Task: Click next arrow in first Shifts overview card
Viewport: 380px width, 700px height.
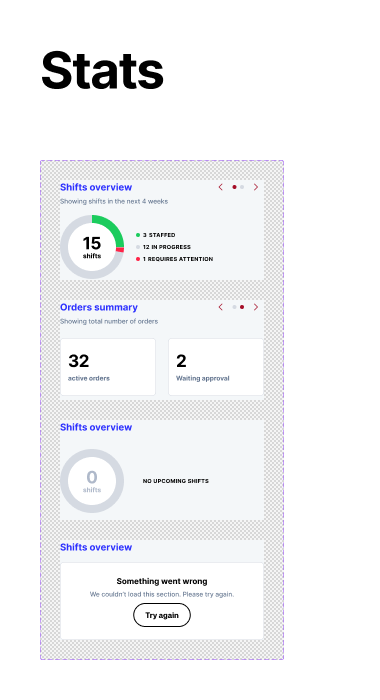Action: (256, 187)
